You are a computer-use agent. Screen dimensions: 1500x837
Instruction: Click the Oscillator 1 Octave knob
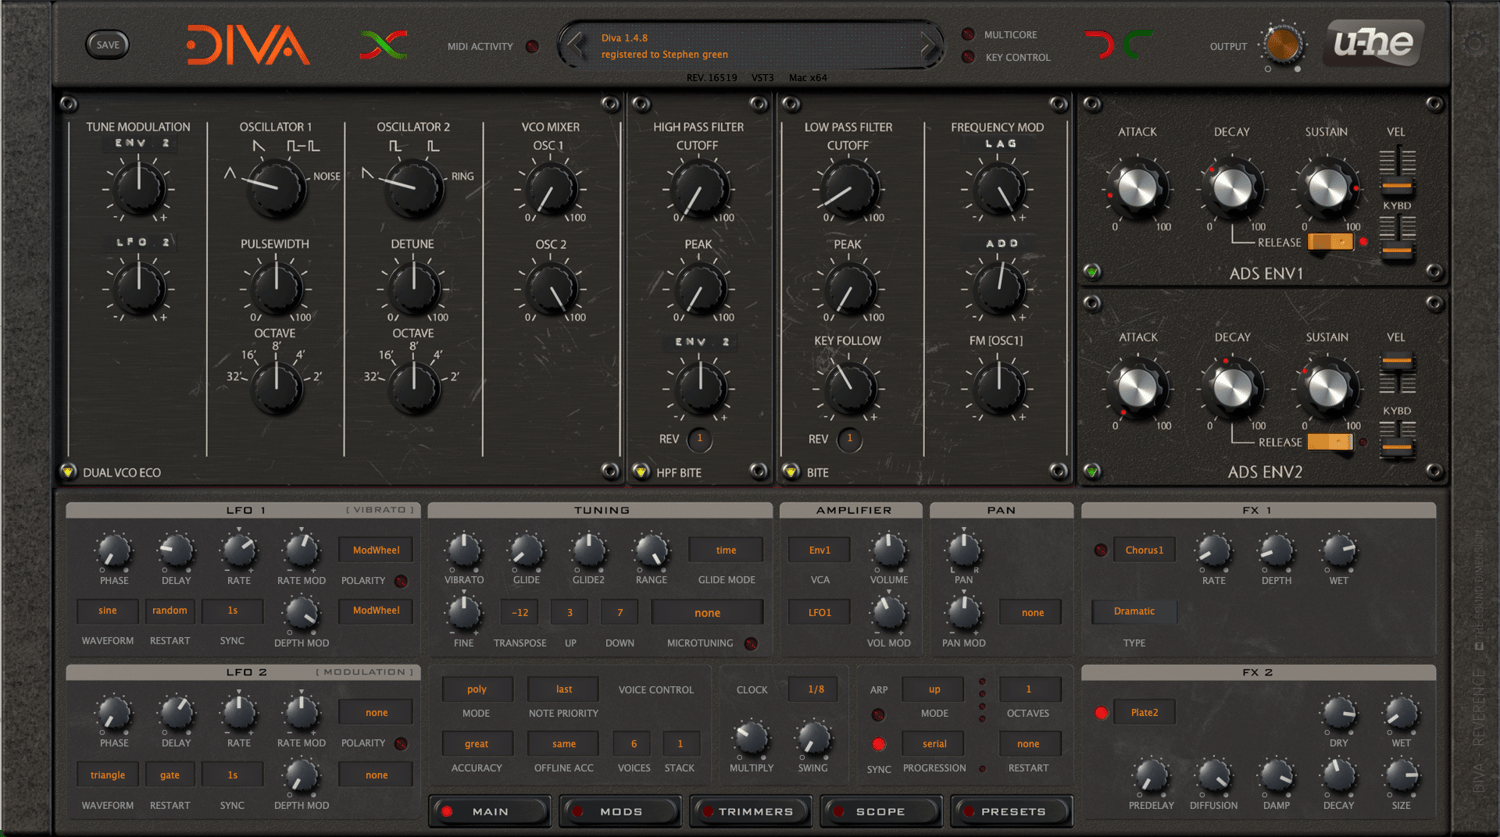point(276,388)
